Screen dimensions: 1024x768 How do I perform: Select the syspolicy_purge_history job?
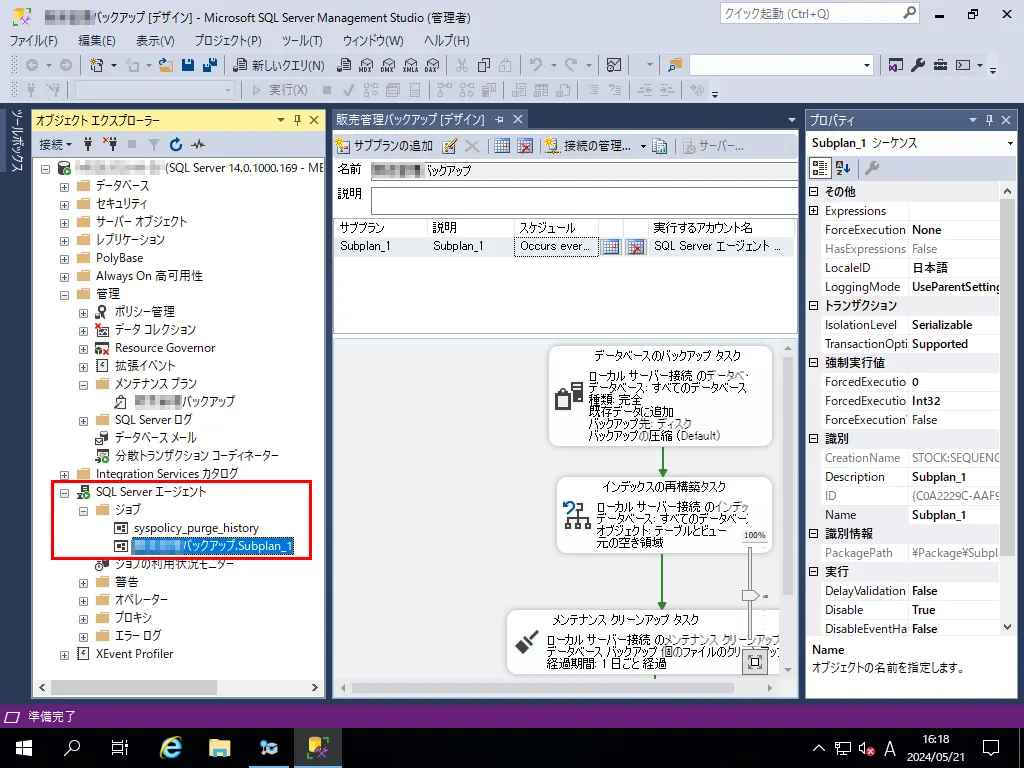click(196, 528)
